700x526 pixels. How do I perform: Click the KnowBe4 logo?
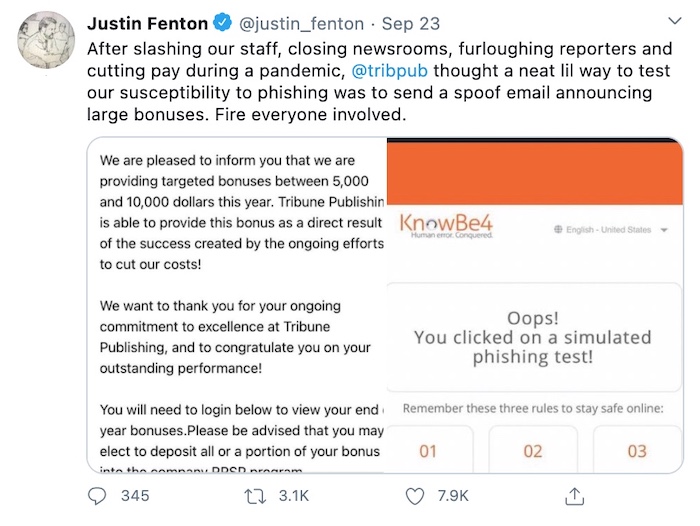(446, 225)
